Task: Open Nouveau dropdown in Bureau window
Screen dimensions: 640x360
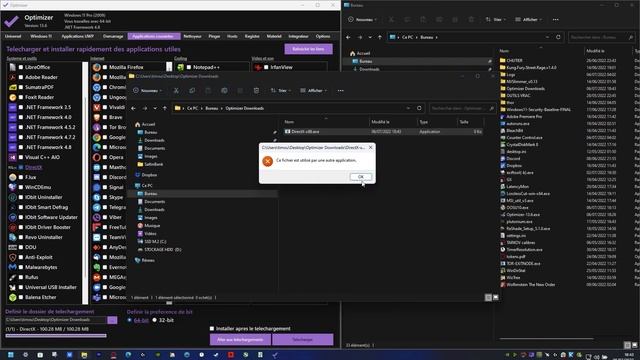Action: point(362,20)
